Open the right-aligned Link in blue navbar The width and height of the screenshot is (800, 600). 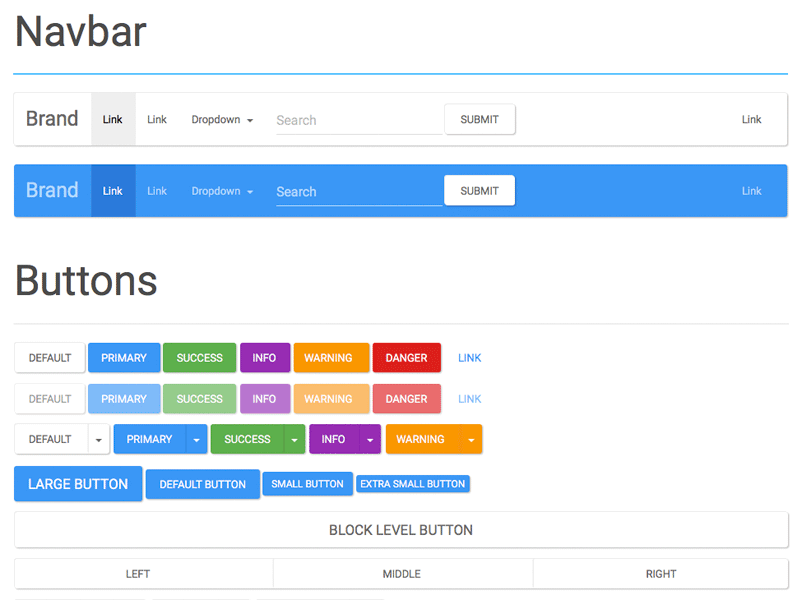751,190
